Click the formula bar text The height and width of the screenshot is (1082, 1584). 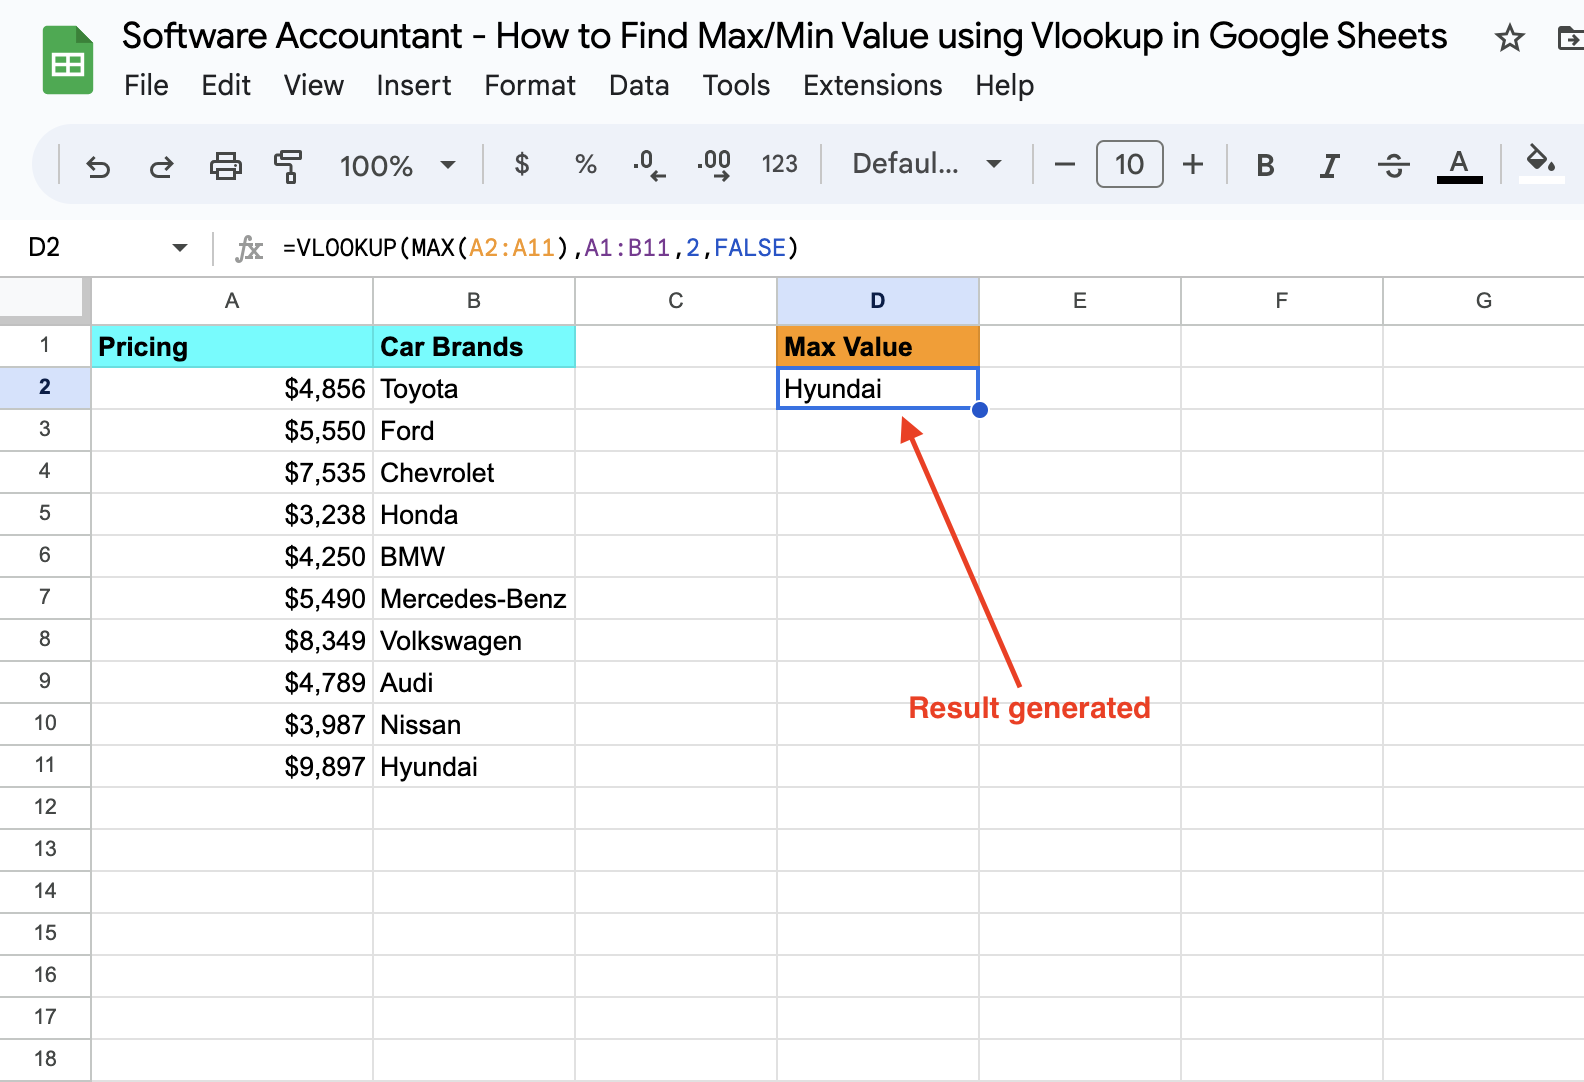point(540,247)
